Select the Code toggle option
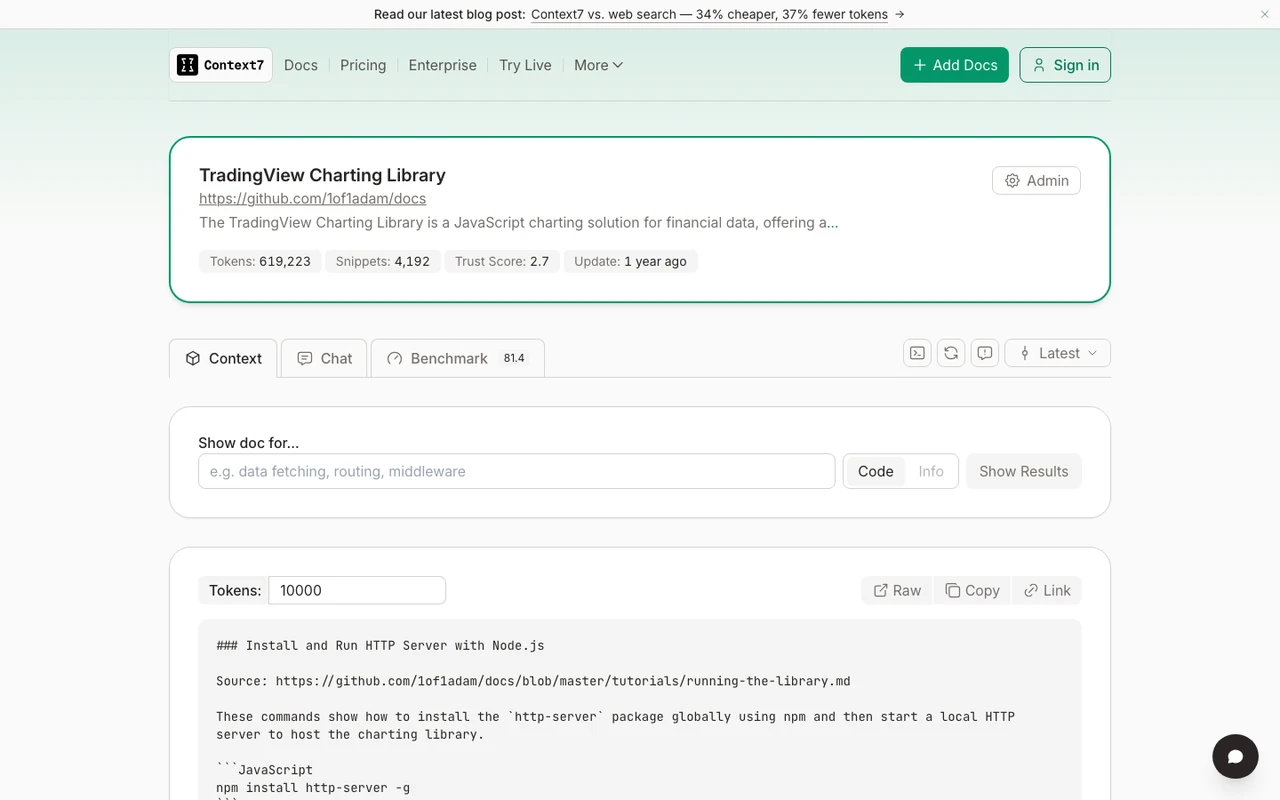This screenshot has width=1280, height=800. tap(875, 471)
